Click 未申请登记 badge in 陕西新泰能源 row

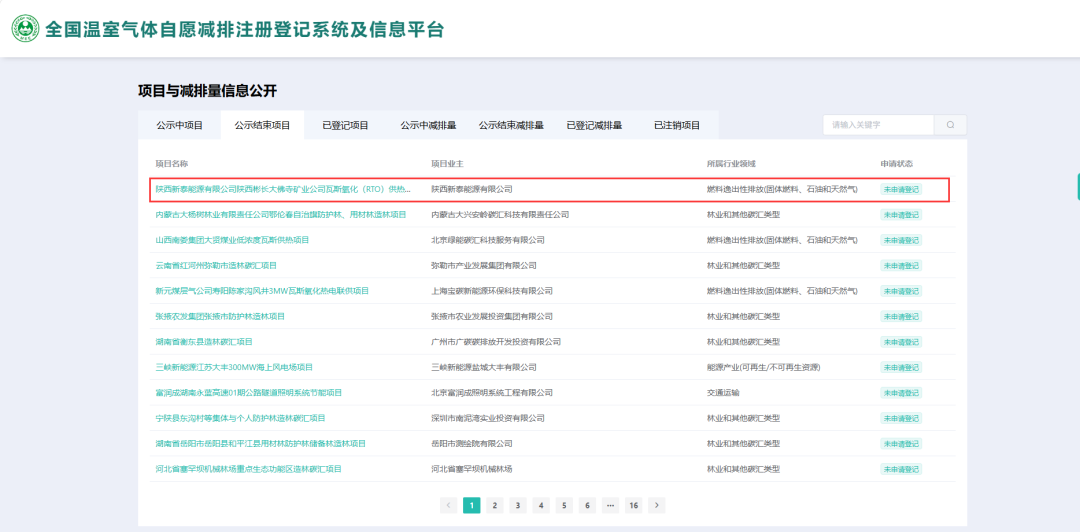click(901, 189)
